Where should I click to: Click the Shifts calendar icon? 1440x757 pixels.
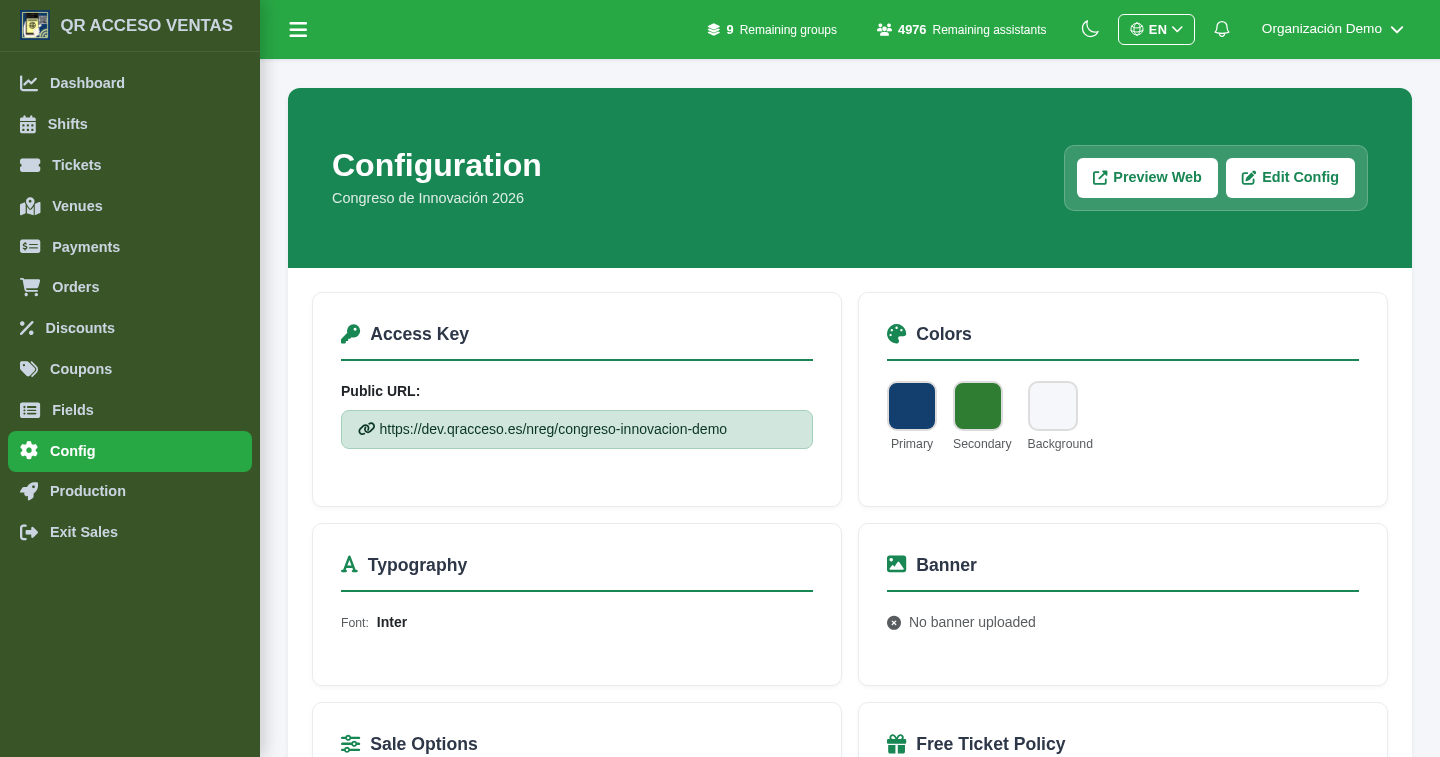[x=28, y=124]
